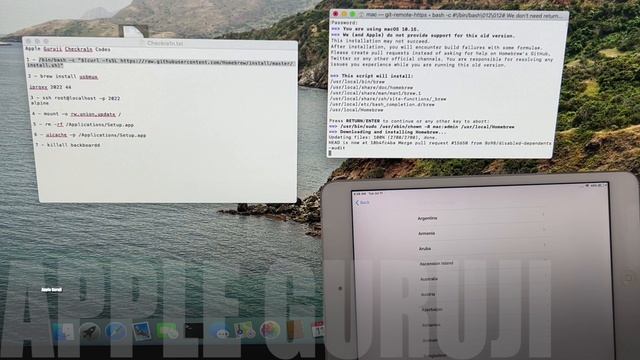Click the '/usr/bin/sudo /usr/sbin/chown' command line
The image size is (640, 360).
pyautogui.click(x=422, y=127)
